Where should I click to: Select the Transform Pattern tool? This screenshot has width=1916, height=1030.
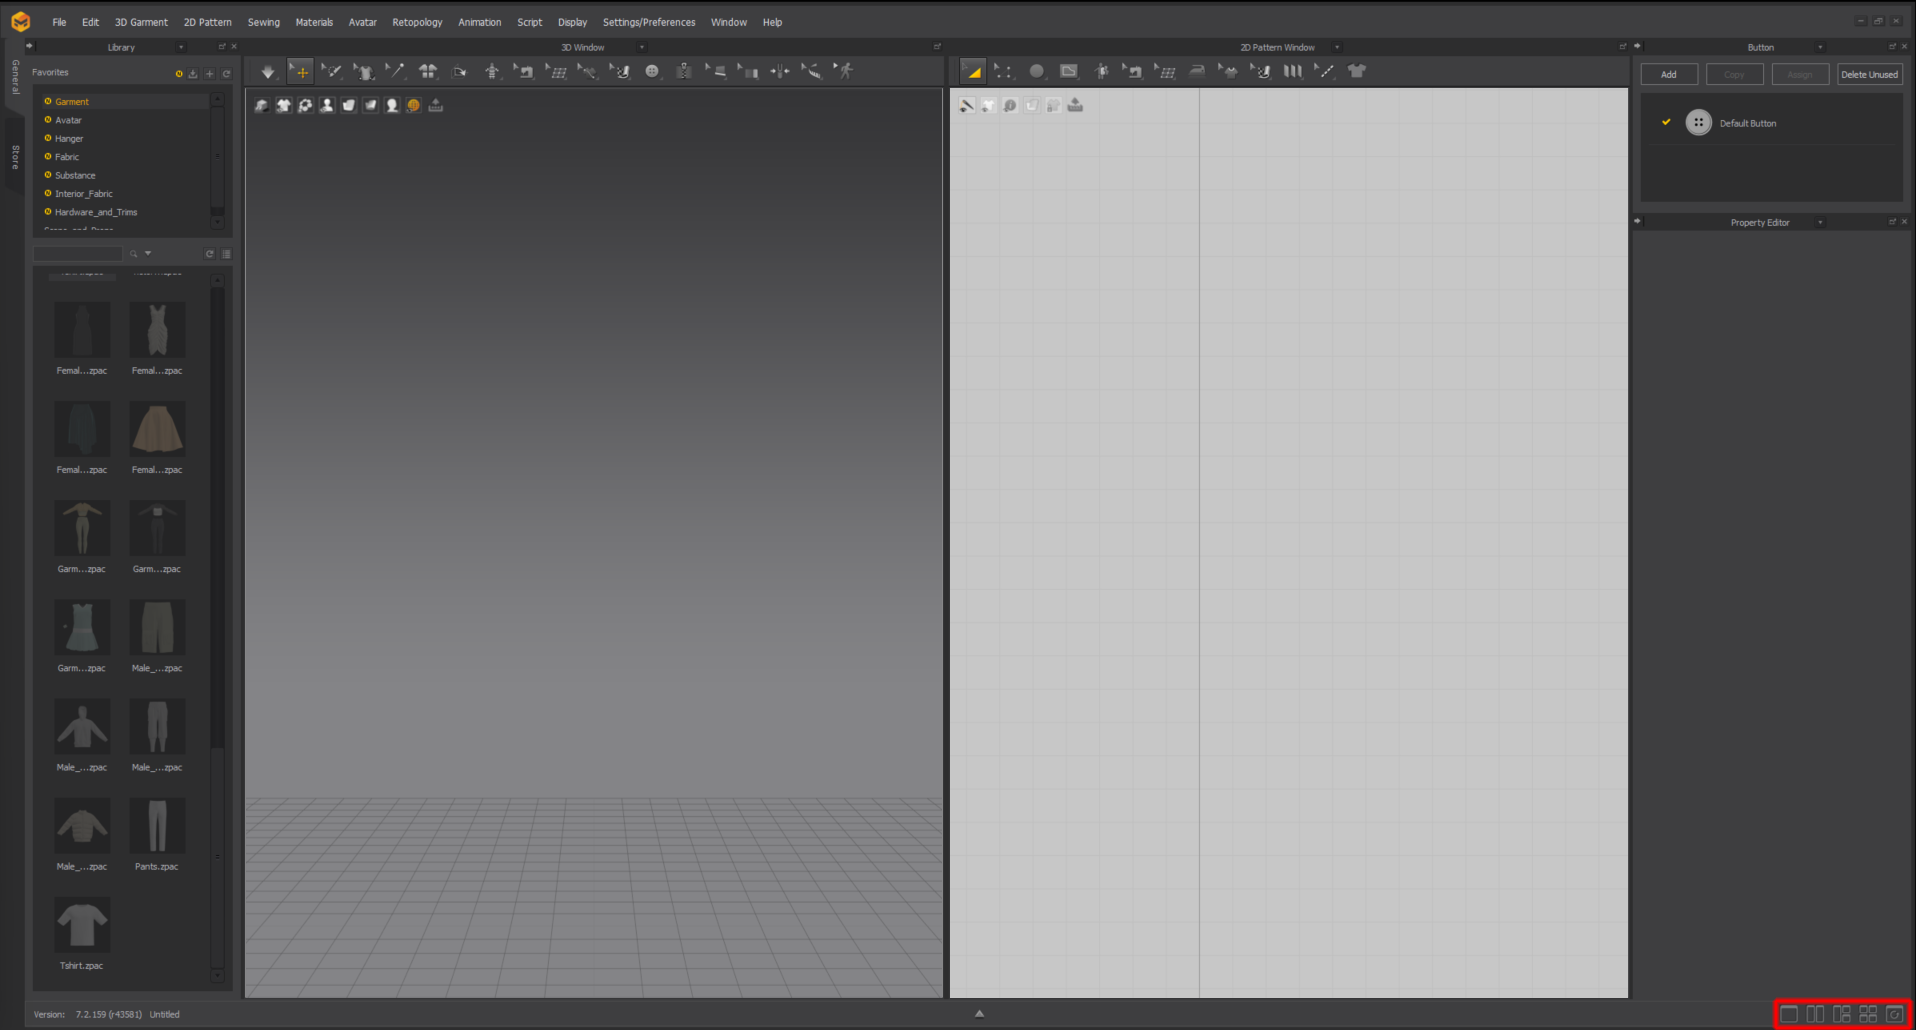(973, 71)
